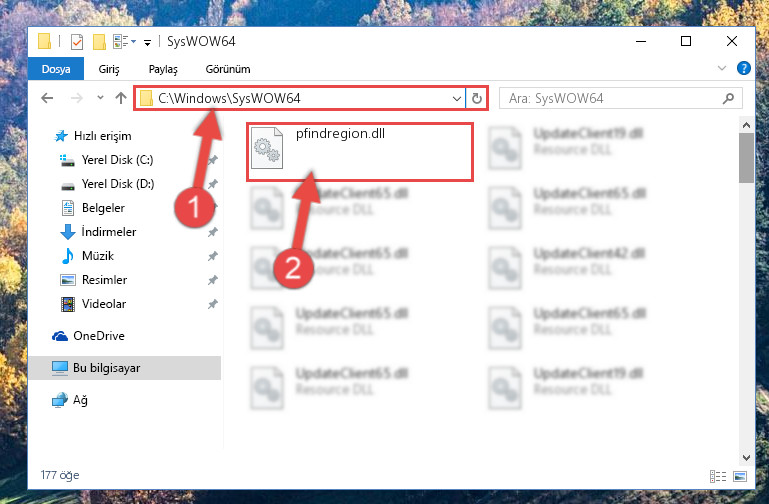Open Yerel Disk (C:) in sidebar
This screenshot has width=769, height=504.
point(117,160)
